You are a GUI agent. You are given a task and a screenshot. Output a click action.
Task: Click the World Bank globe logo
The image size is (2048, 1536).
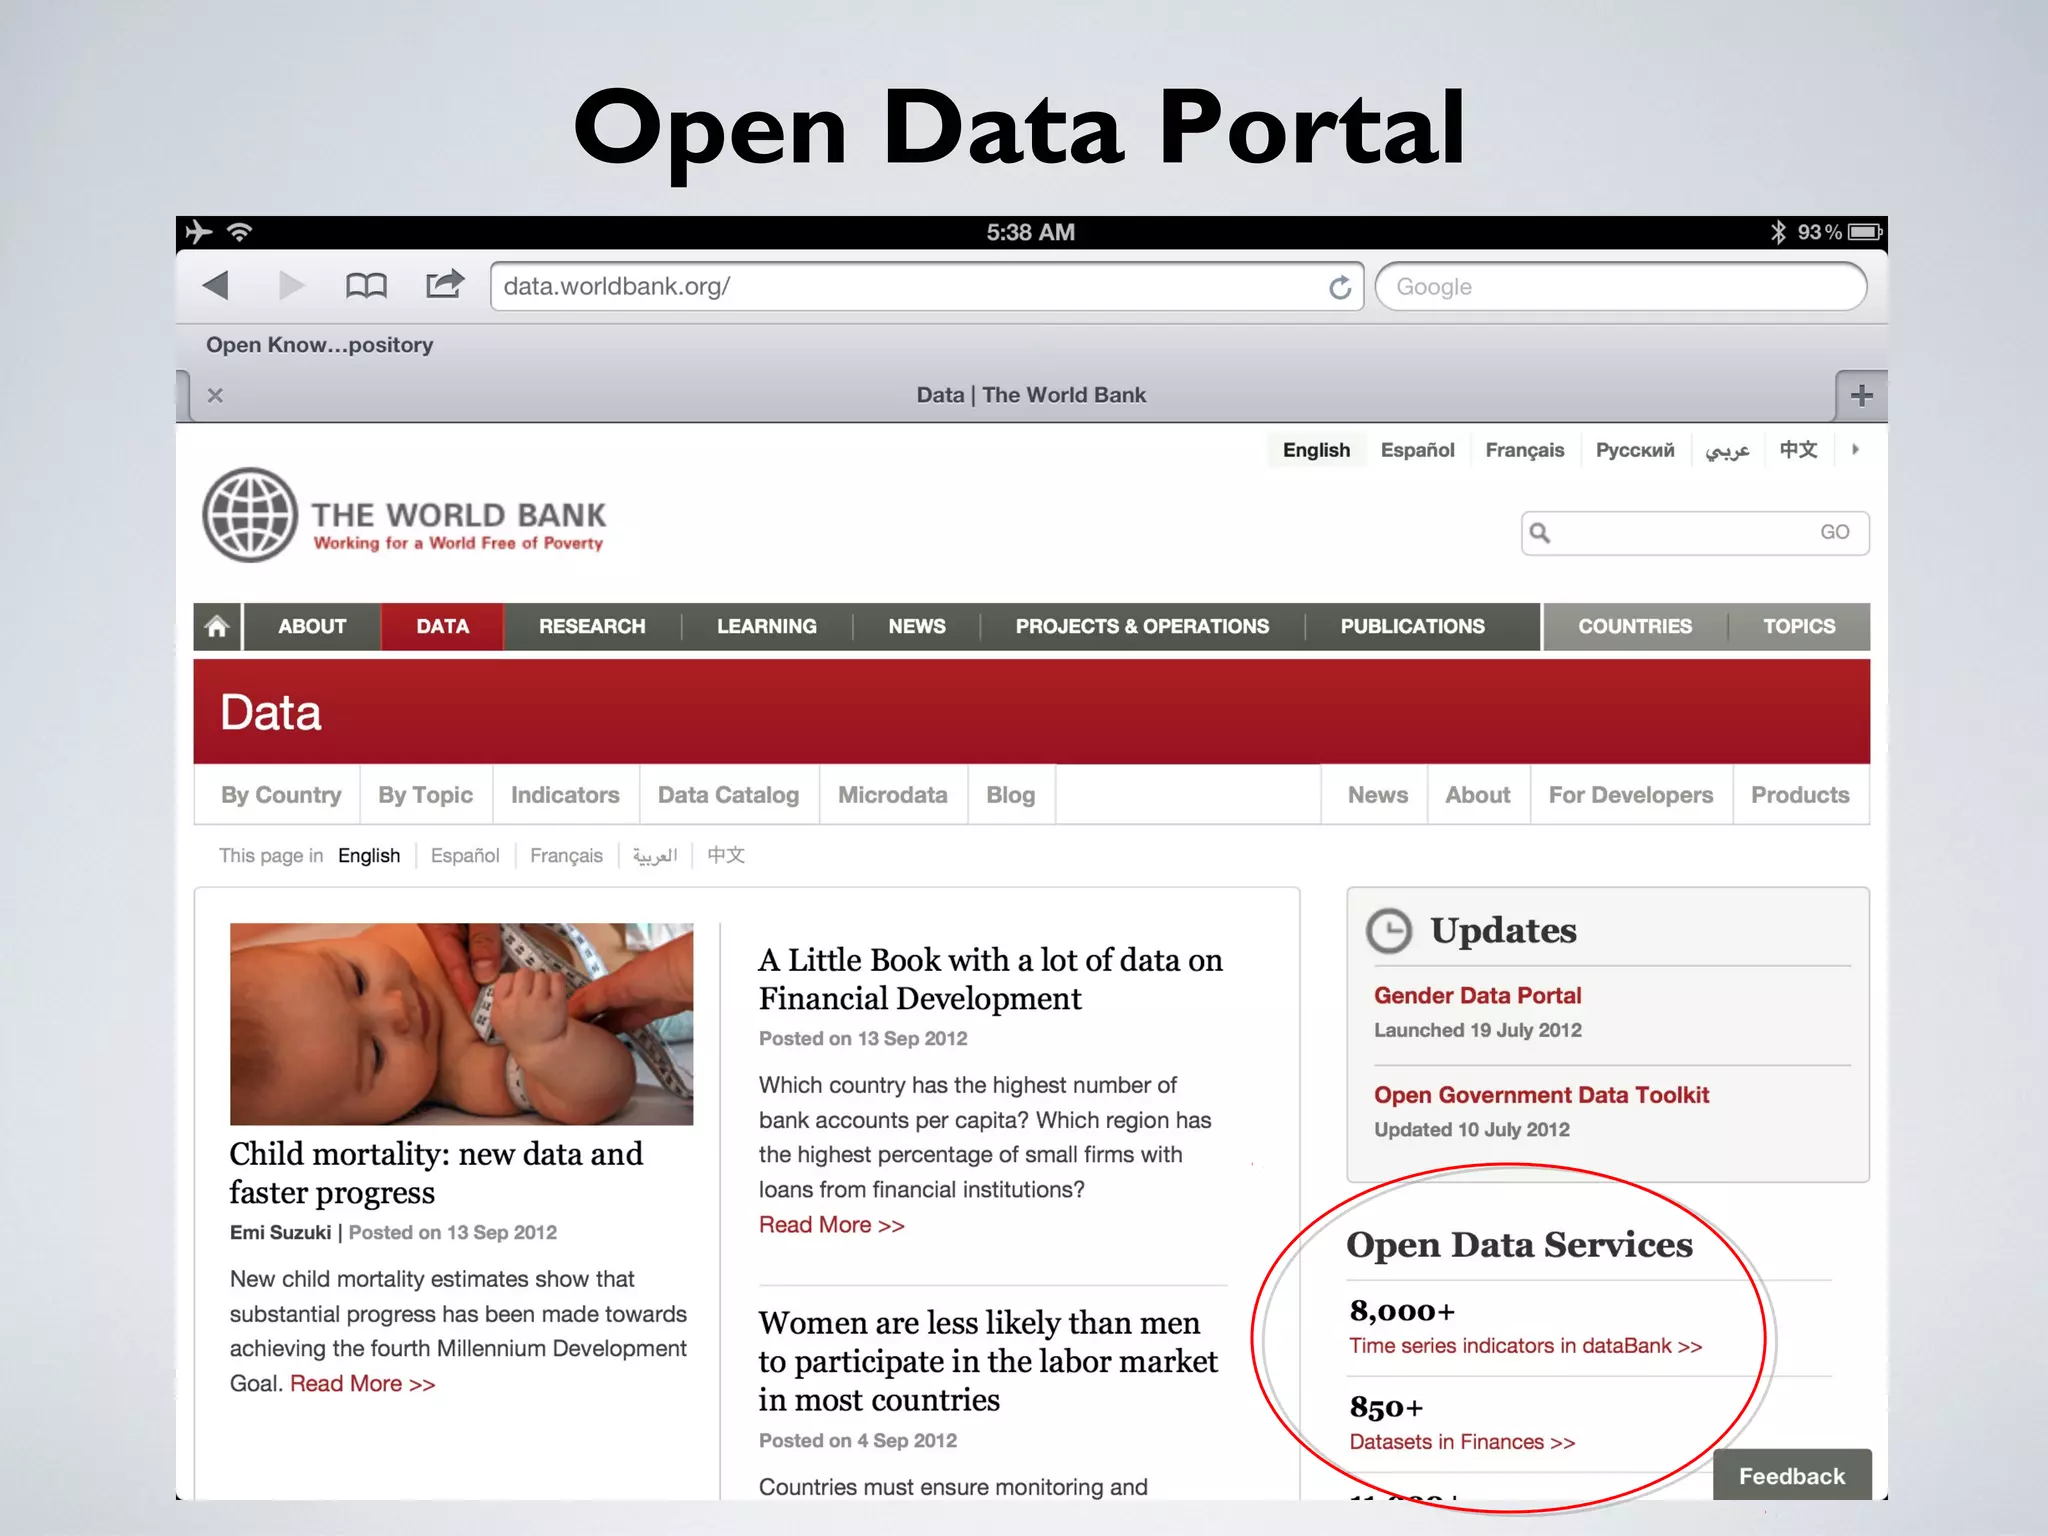[250, 515]
